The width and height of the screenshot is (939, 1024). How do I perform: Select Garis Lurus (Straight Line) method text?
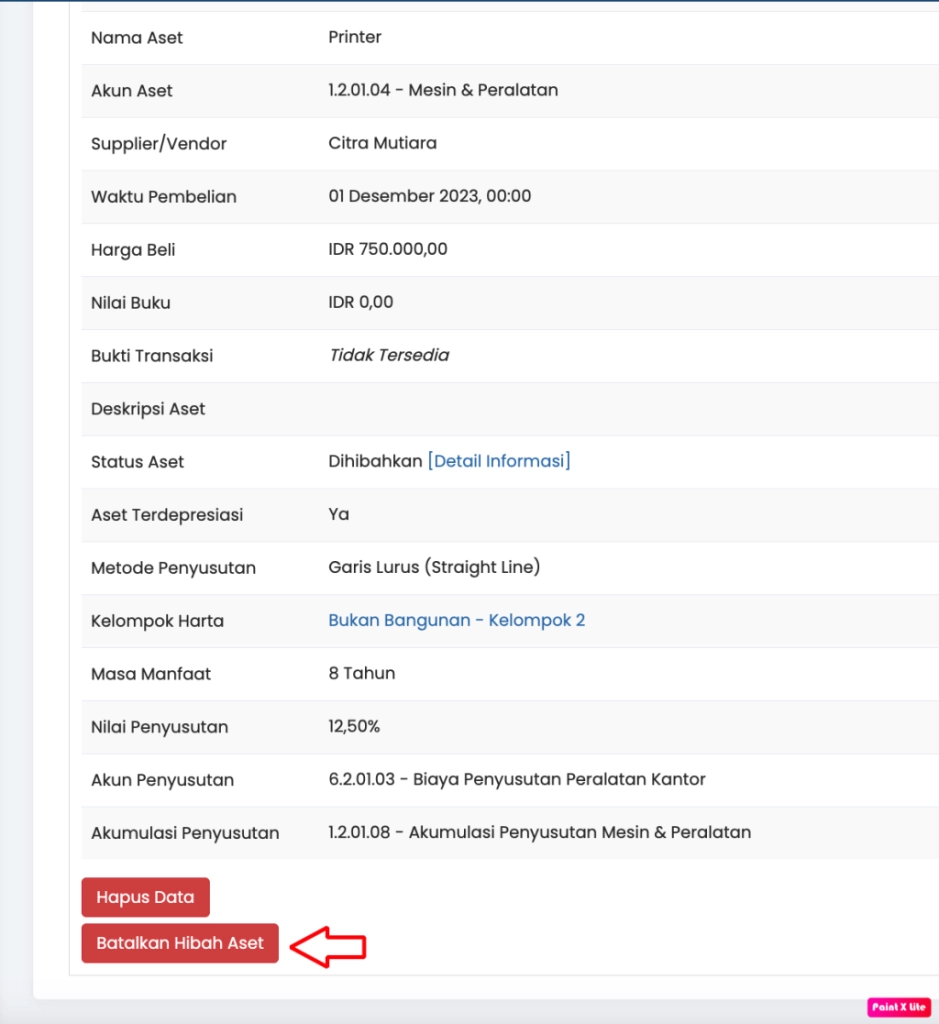pyautogui.click(x=434, y=567)
